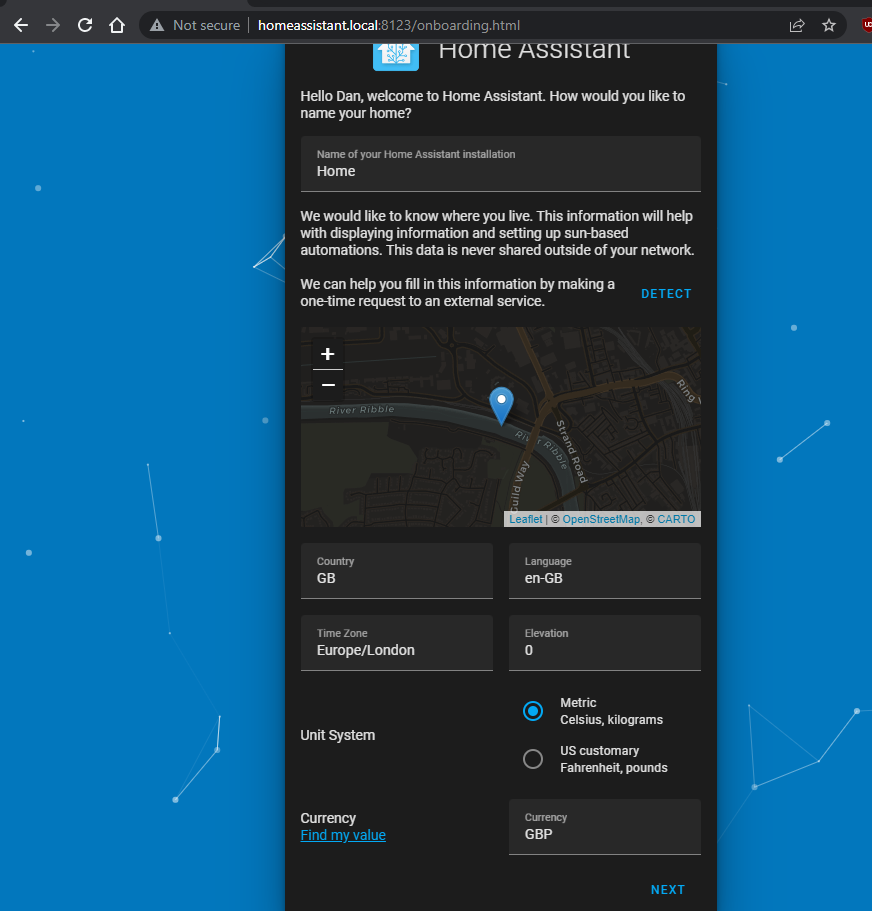Screen dimensions: 872x911
Task: Select the US customary unit system
Action: [533, 759]
